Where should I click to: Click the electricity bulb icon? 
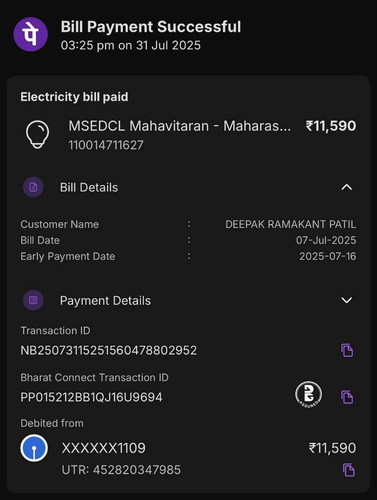[x=38, y=134]
